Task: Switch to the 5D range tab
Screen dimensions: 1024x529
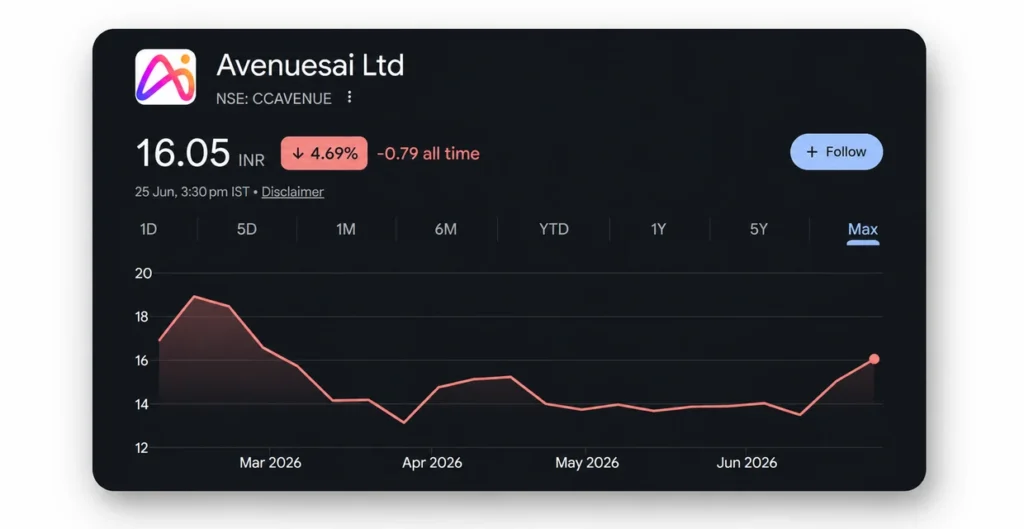Action: (x=247, y=229)
